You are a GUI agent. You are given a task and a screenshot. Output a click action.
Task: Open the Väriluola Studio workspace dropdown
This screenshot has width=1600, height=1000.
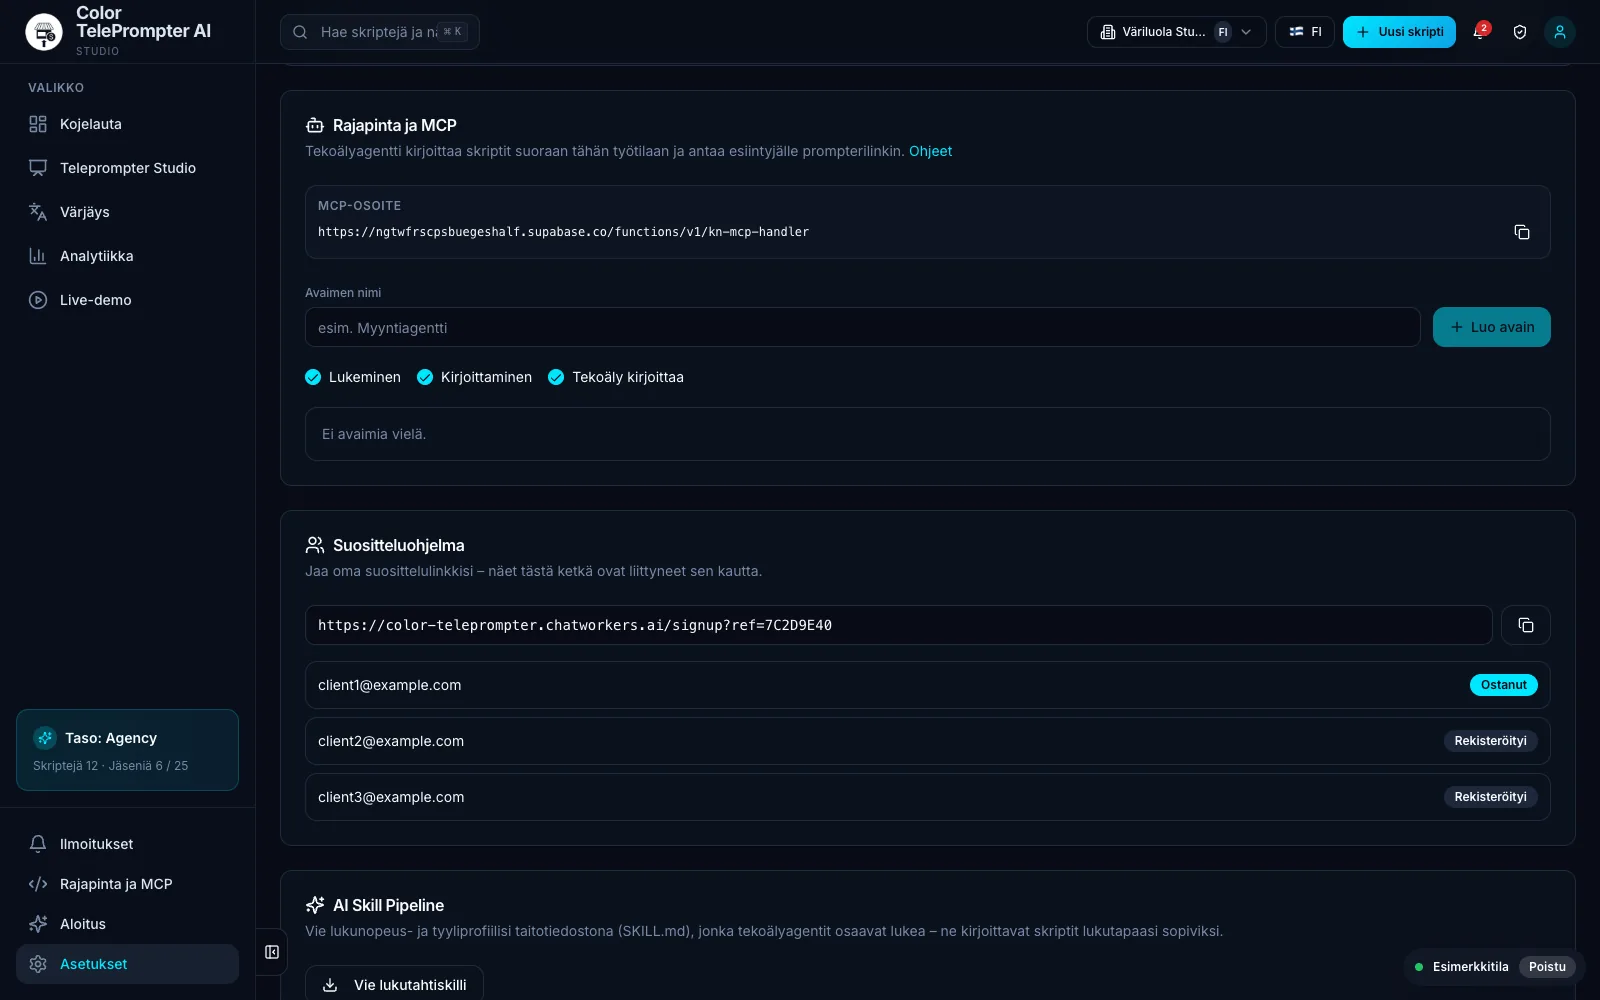[1176, 32]
